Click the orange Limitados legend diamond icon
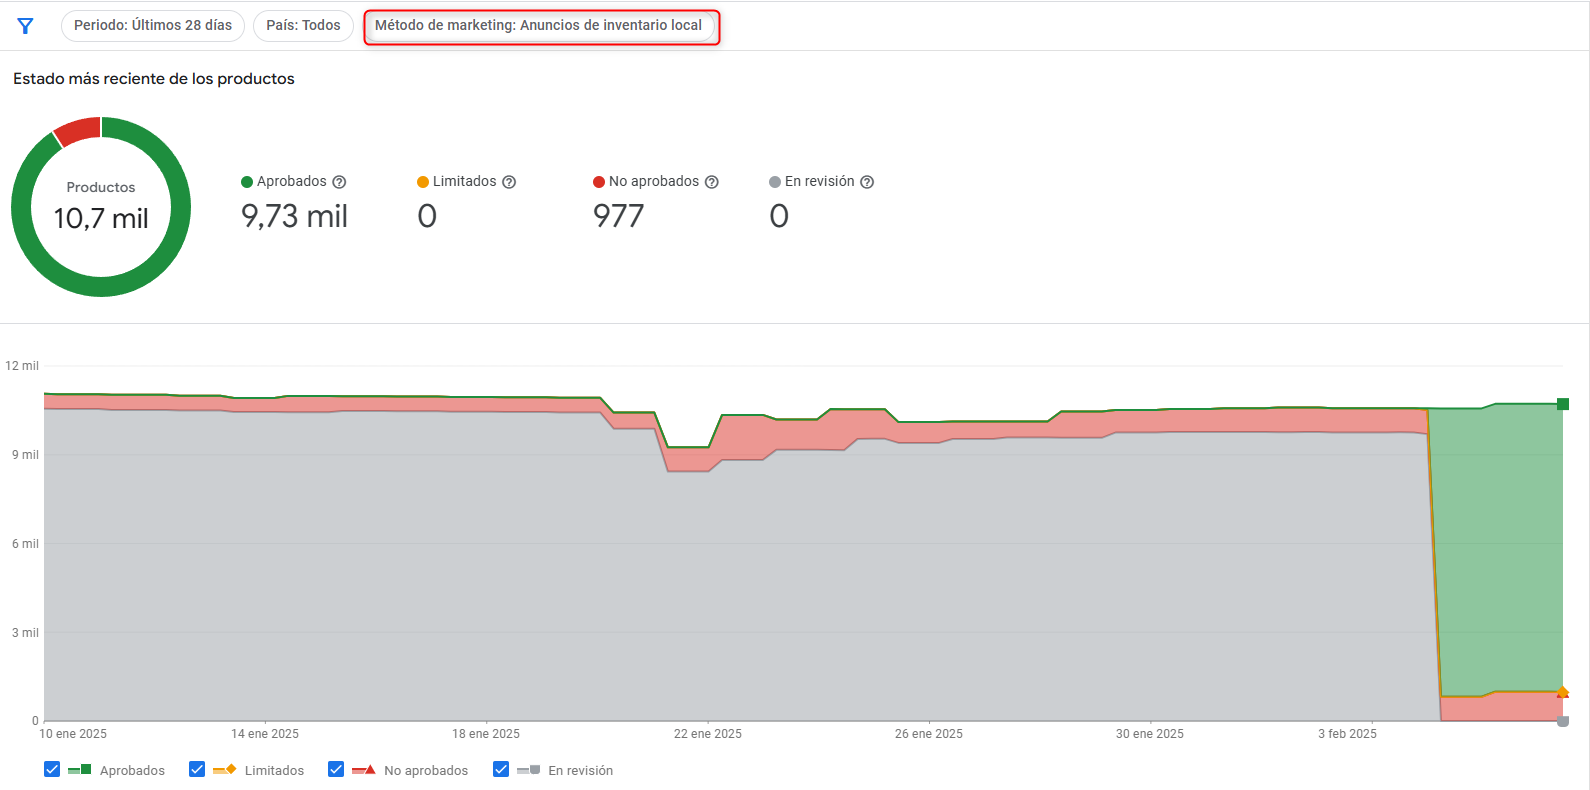1590x790 pixels. pyautogui.click(x=225, y=770)
